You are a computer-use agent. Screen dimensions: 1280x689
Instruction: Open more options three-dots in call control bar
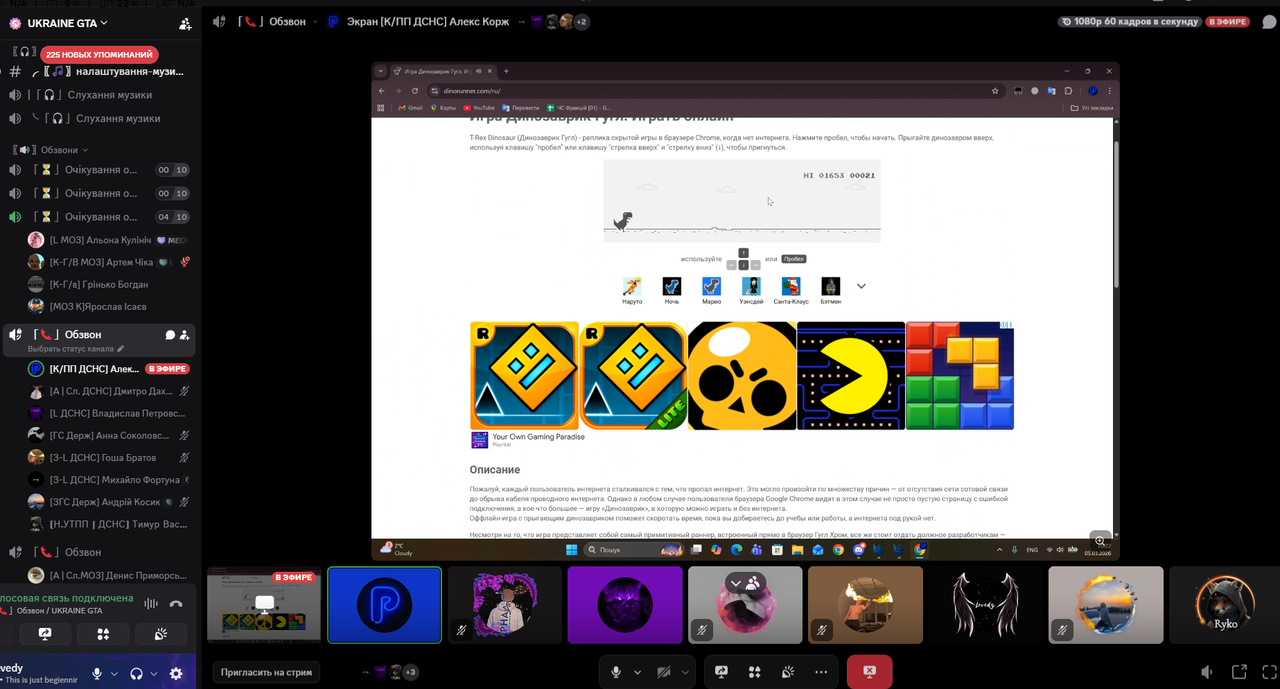(821, 672)
